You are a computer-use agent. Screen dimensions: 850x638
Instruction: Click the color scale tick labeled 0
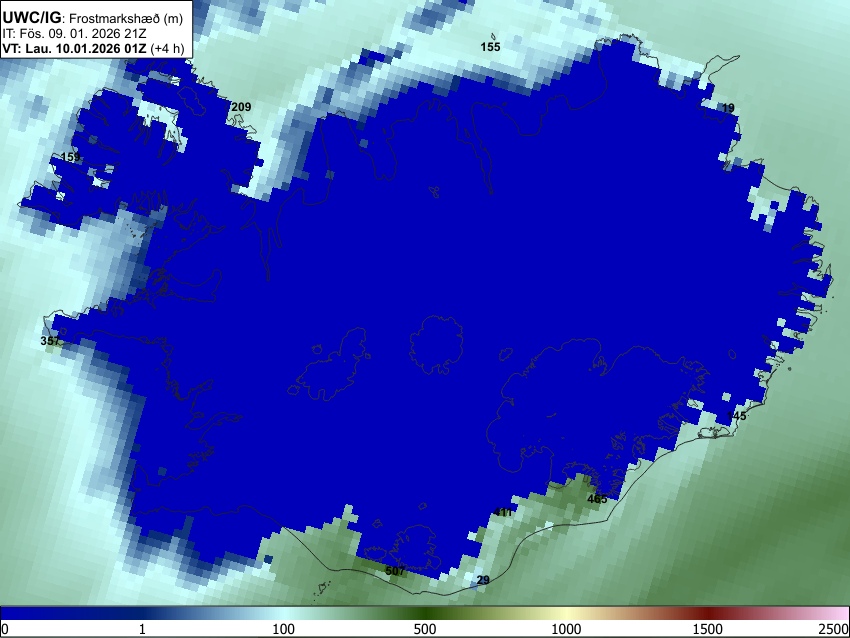[5, 629]
